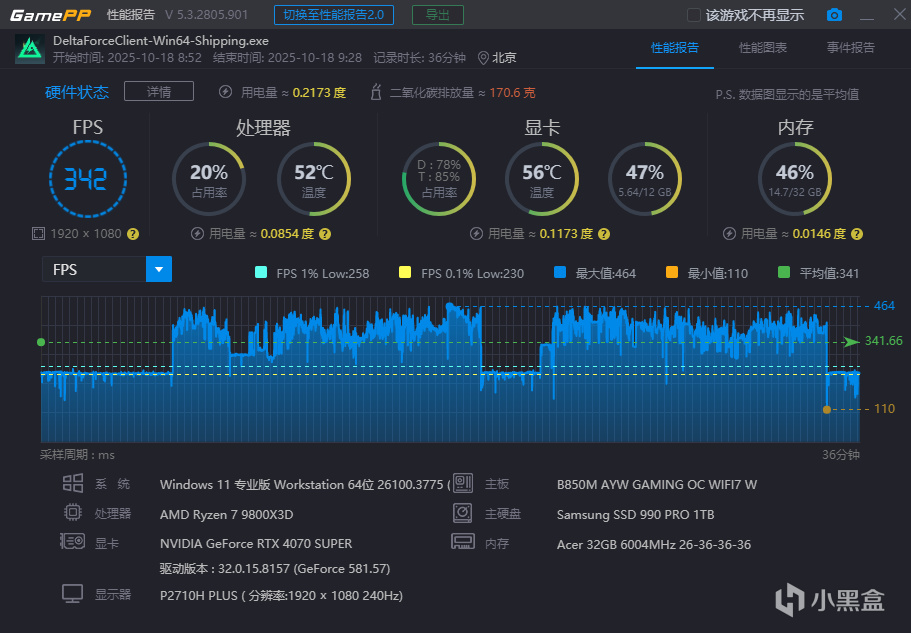This screenshot has width=911, height=633.
Task: Click the help icon after 0.0146 度
Action: [857, 234]
